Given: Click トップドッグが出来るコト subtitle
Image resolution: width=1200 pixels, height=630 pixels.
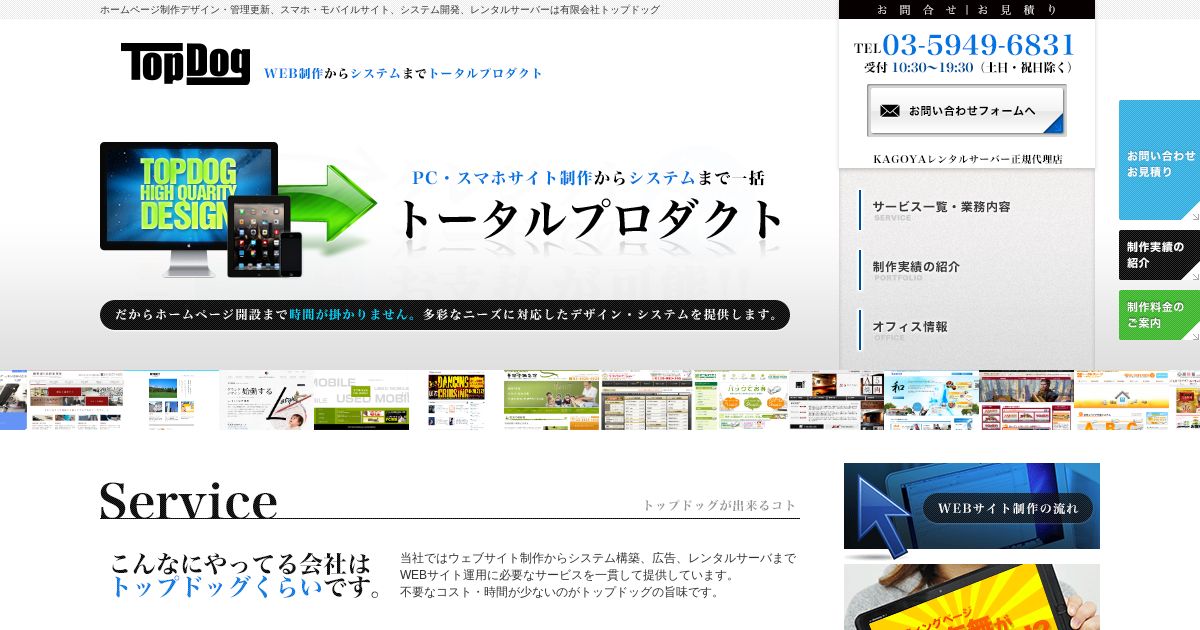Looking at the screenshot, I should coord(719,506).
